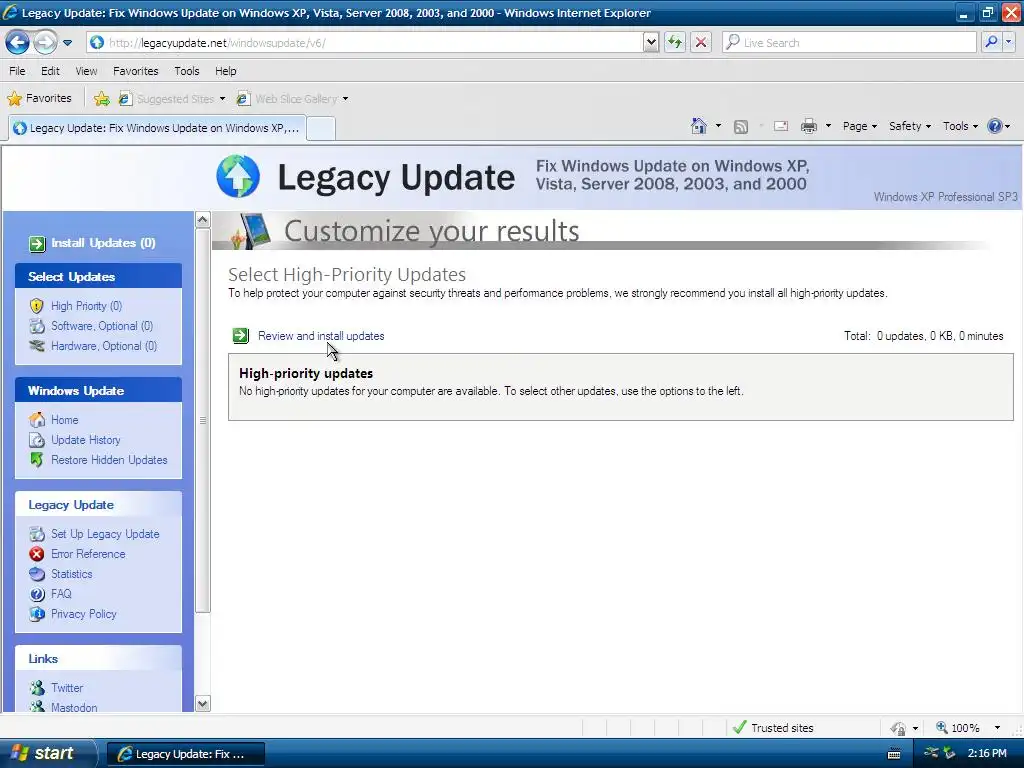Open a new blank tab
Screen dimensions: 1024x768
coord(321,129)
